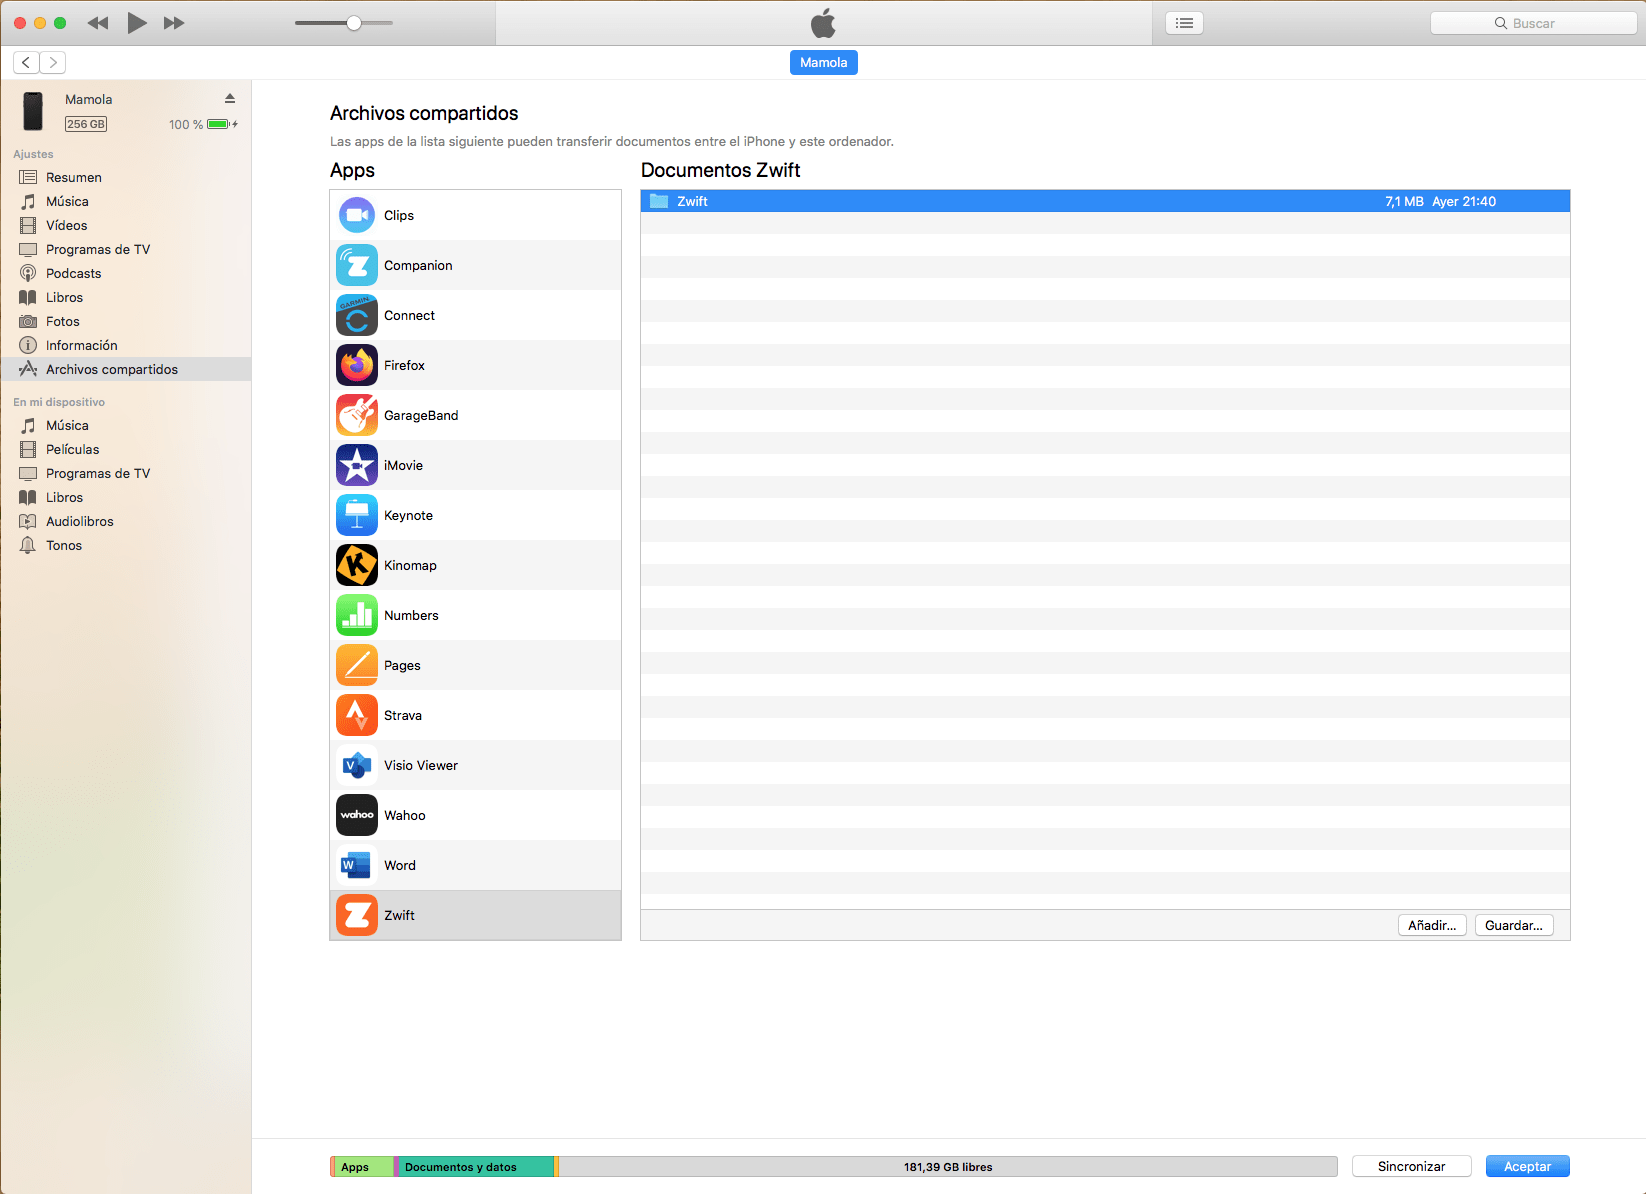Select the Kinomap app icon
Screen dimensions: 1646x1194
click(x=357, y=565)
